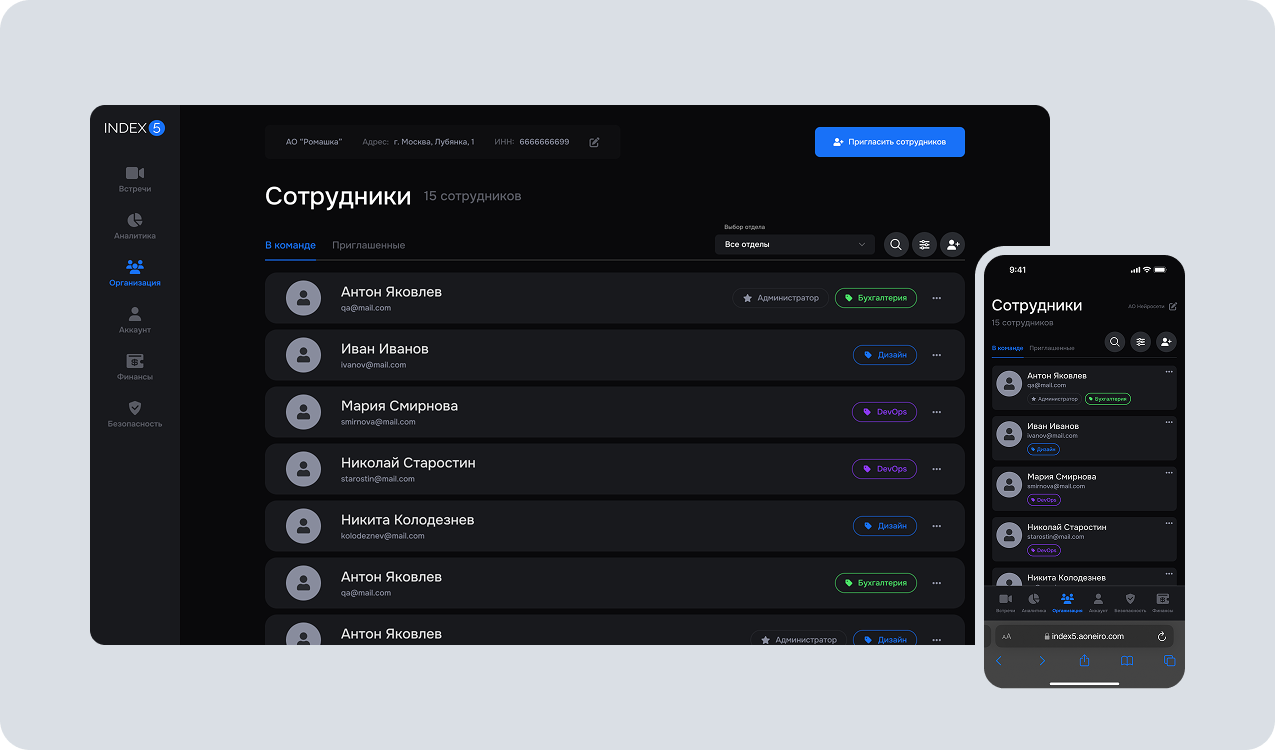Open Аналитика in the desktop sidebar
The image size is (1275, 750).
coord(135,226)
